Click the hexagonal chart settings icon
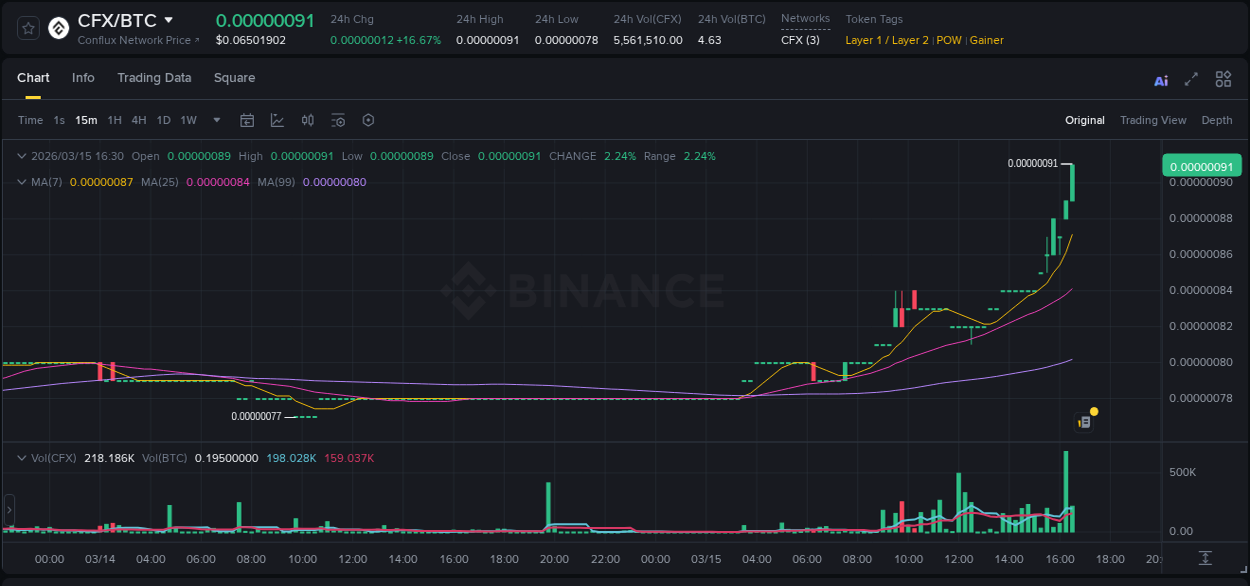Viewport: 1250px width, 586px height. 368,120
